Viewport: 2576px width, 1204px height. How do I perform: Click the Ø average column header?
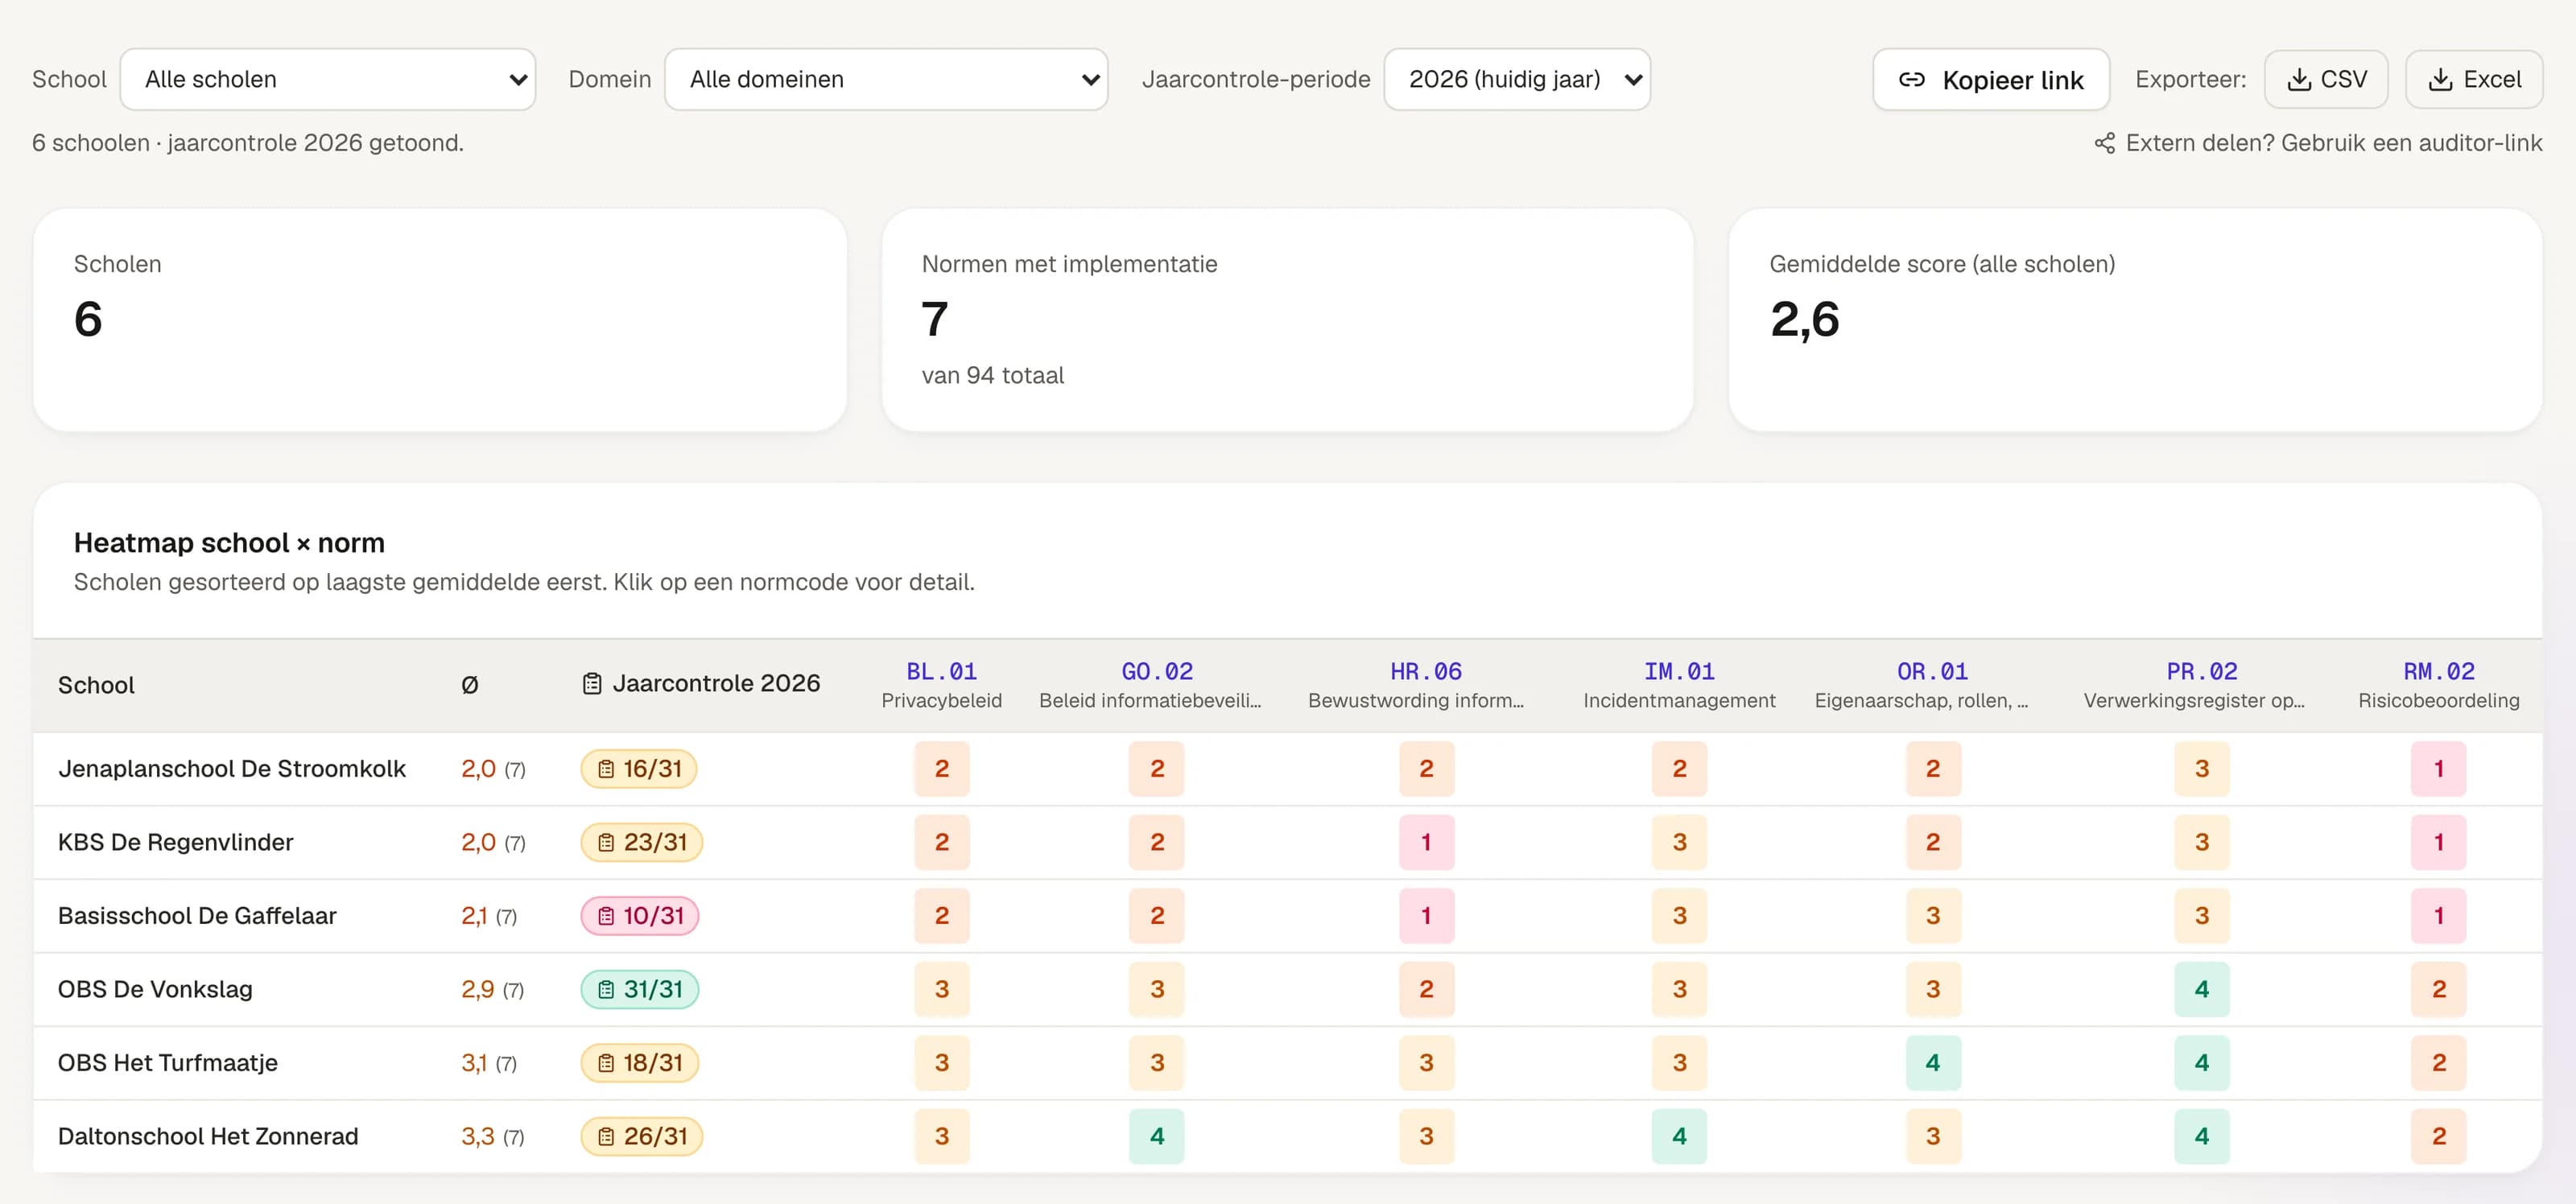point(470,685)
